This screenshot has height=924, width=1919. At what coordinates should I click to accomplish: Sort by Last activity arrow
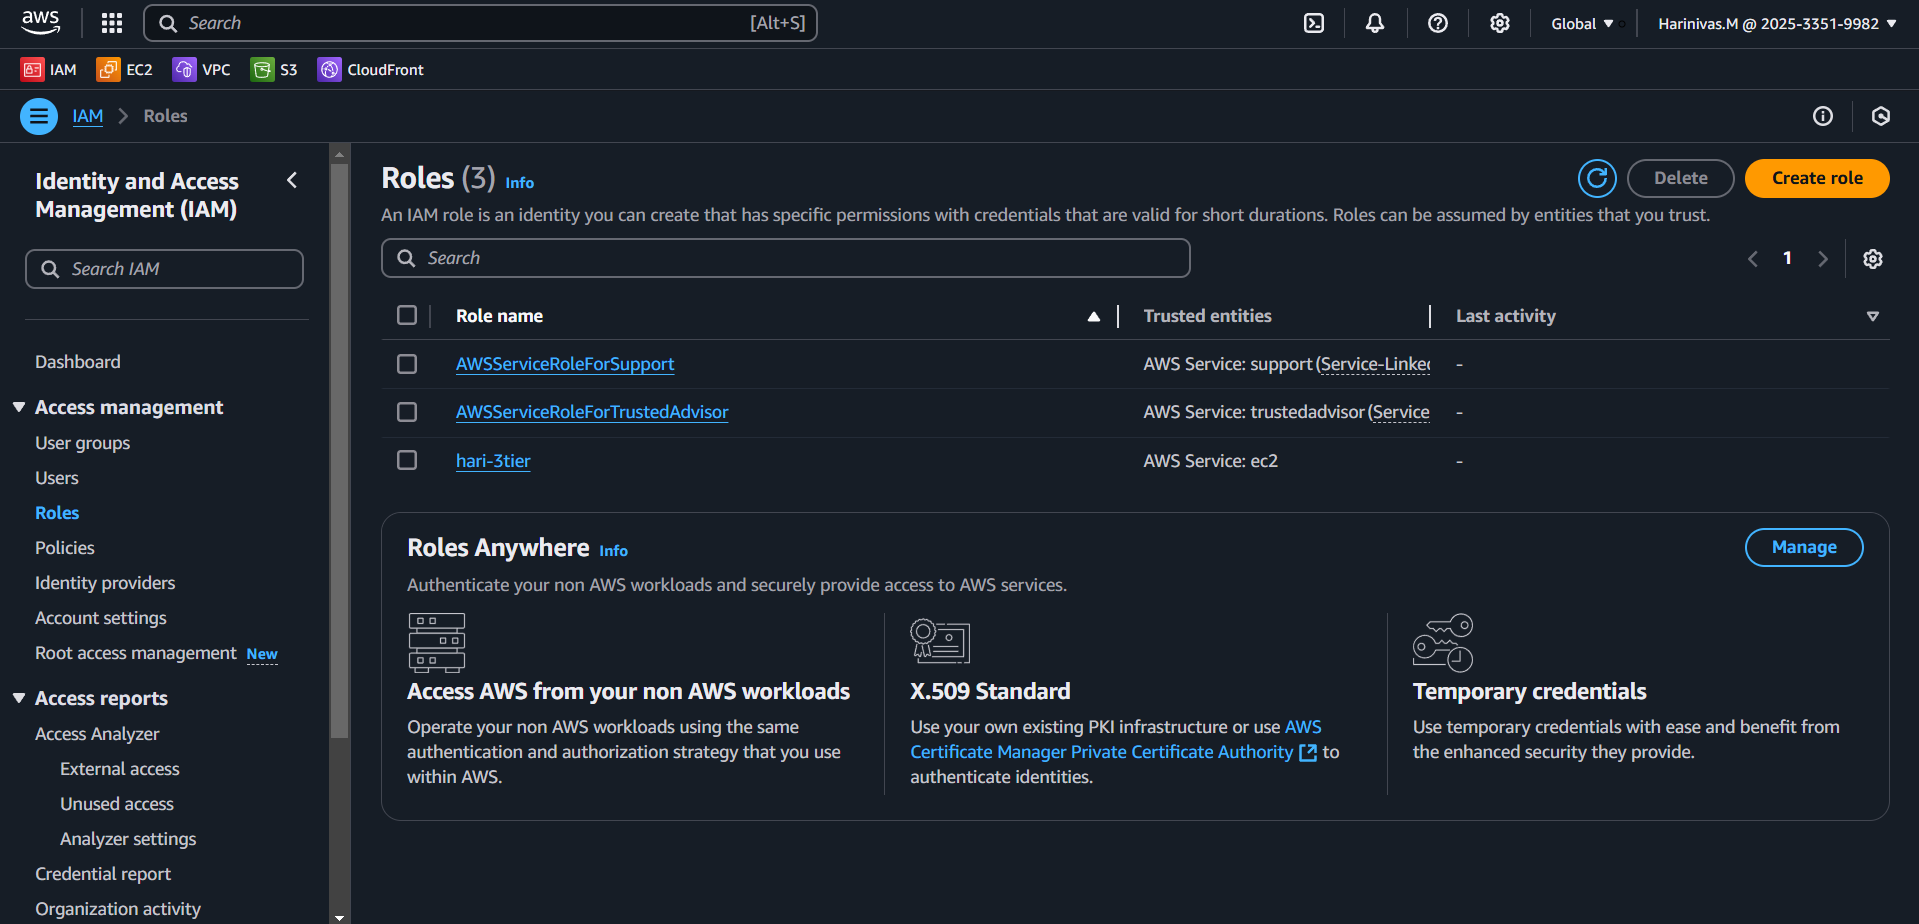click(x=1873, y=316)
